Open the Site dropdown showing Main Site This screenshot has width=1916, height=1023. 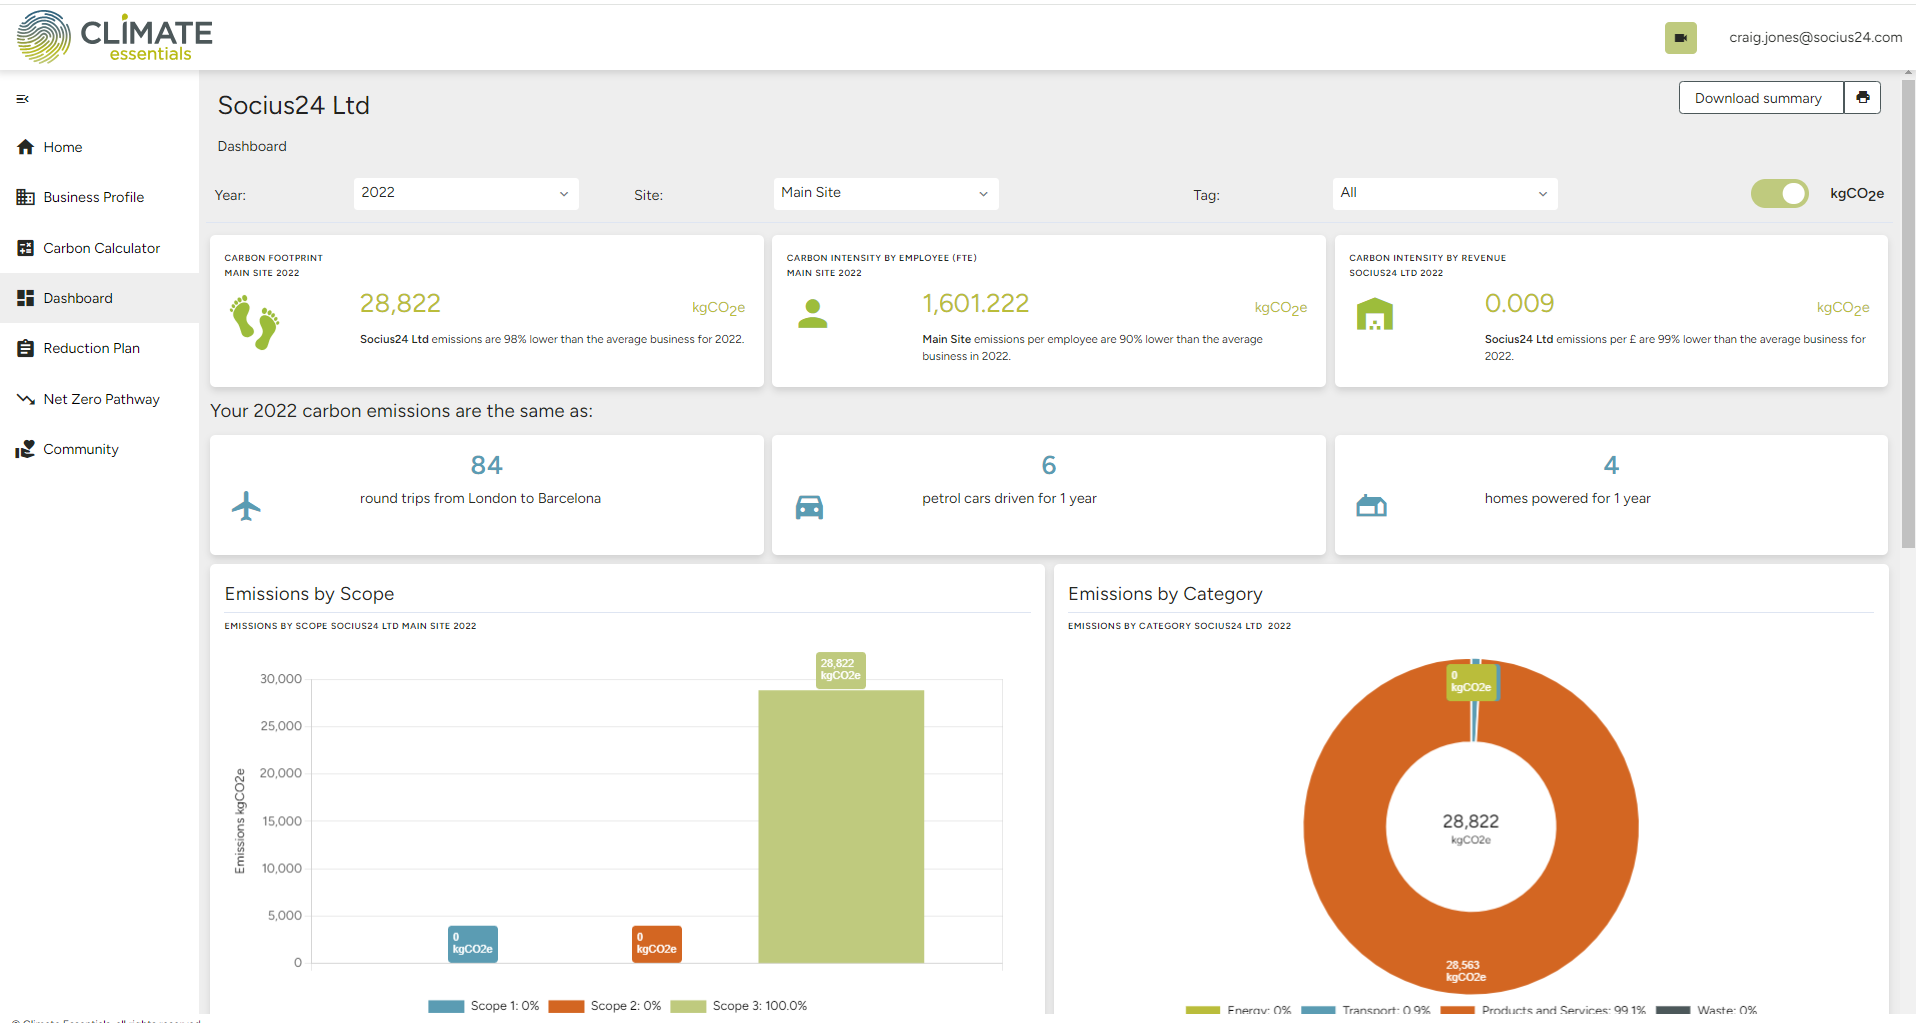click(x=886, y=194)
